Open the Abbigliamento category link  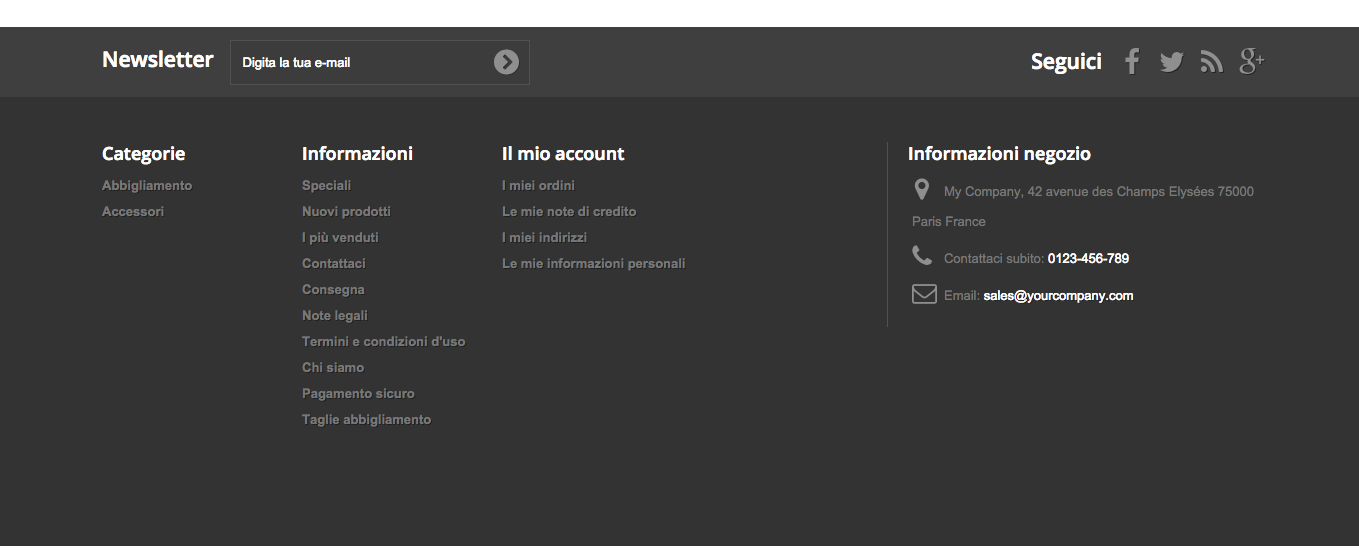147,186
